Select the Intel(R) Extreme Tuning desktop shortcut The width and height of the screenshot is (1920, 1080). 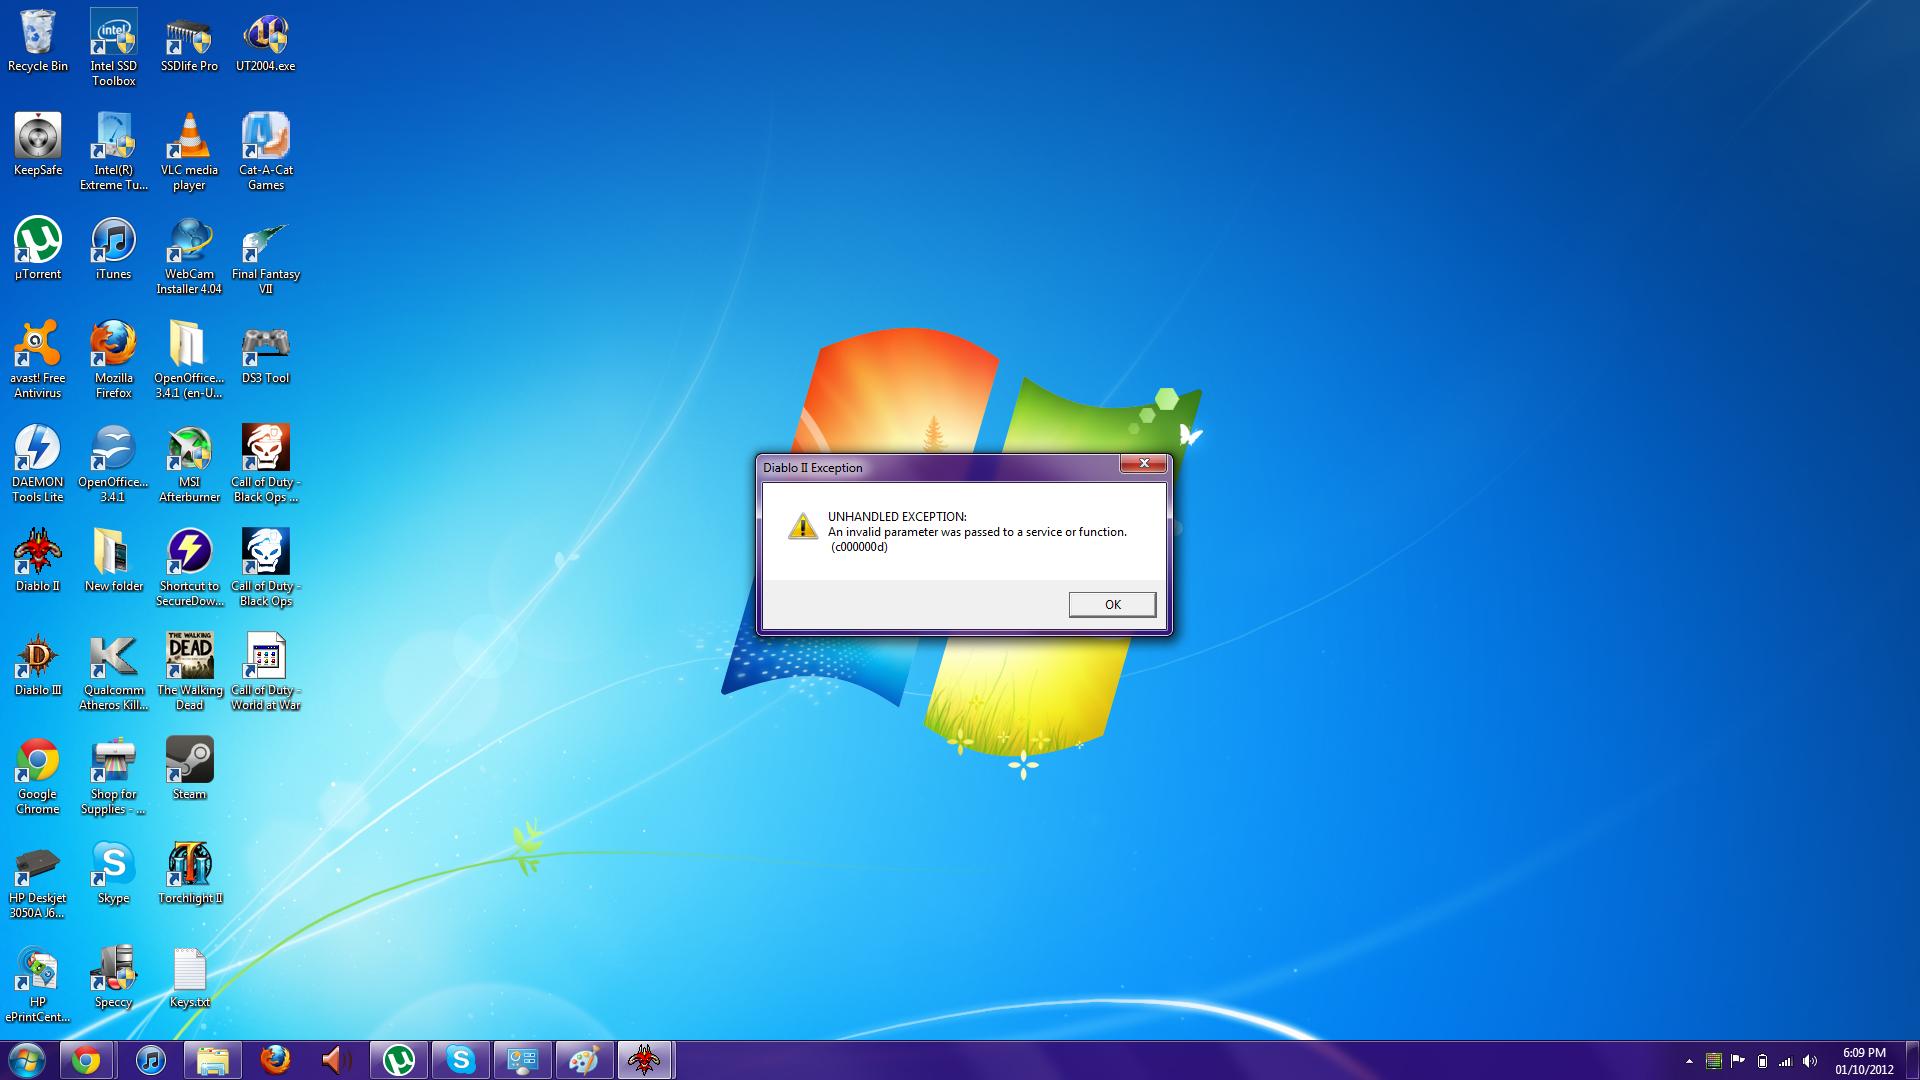(x=114, y=152)
